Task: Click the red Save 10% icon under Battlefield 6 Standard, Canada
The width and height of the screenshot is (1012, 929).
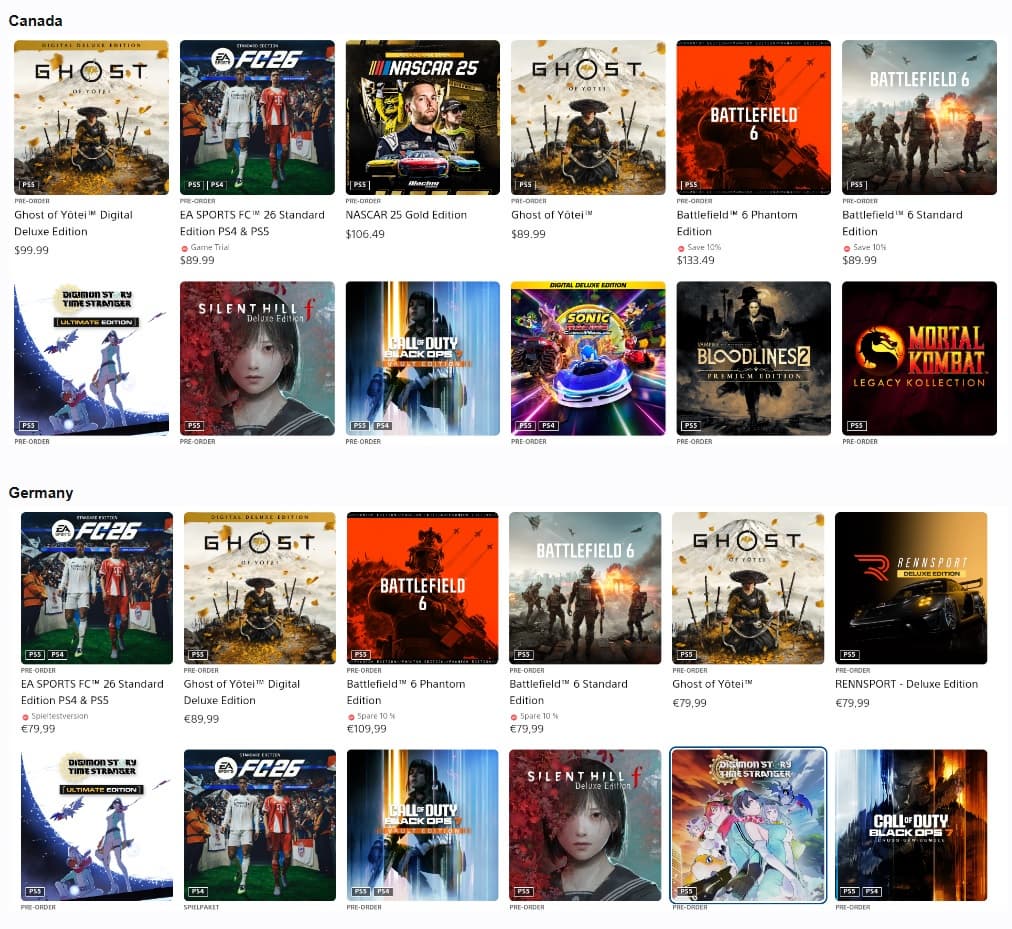Action: click(x=846, y=249)
